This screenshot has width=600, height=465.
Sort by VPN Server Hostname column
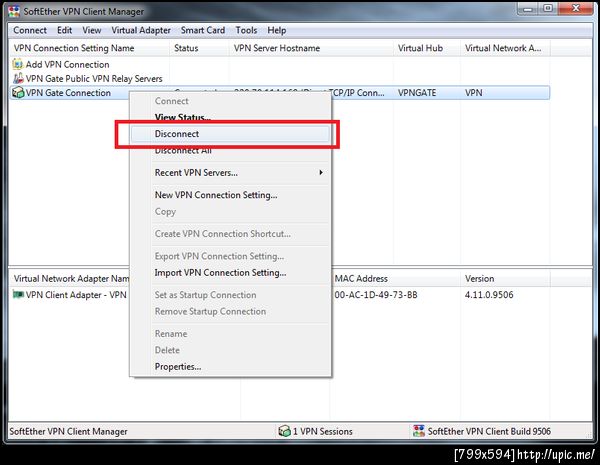click(311, 48)
